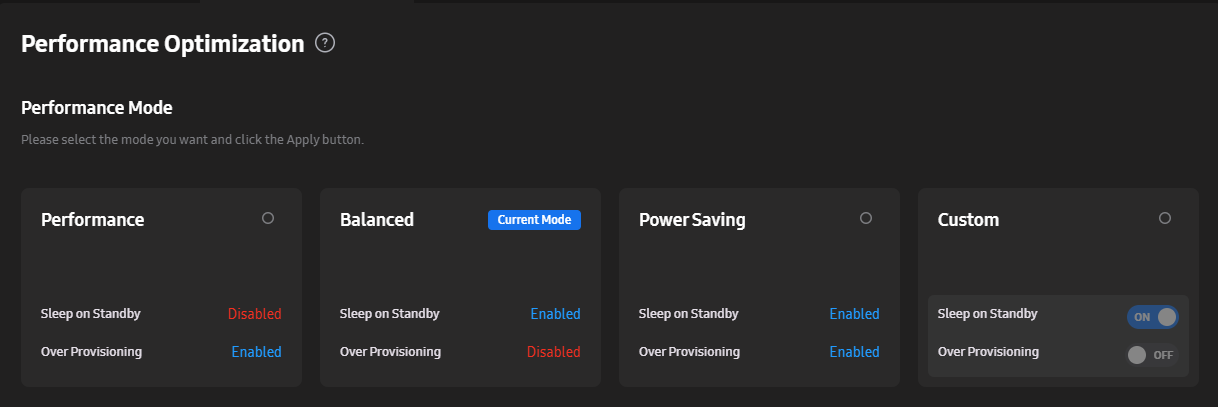Viewport: 1218px width, 407px height.
Task: Select the Performance mode radio button
Action: coord(268,218)
